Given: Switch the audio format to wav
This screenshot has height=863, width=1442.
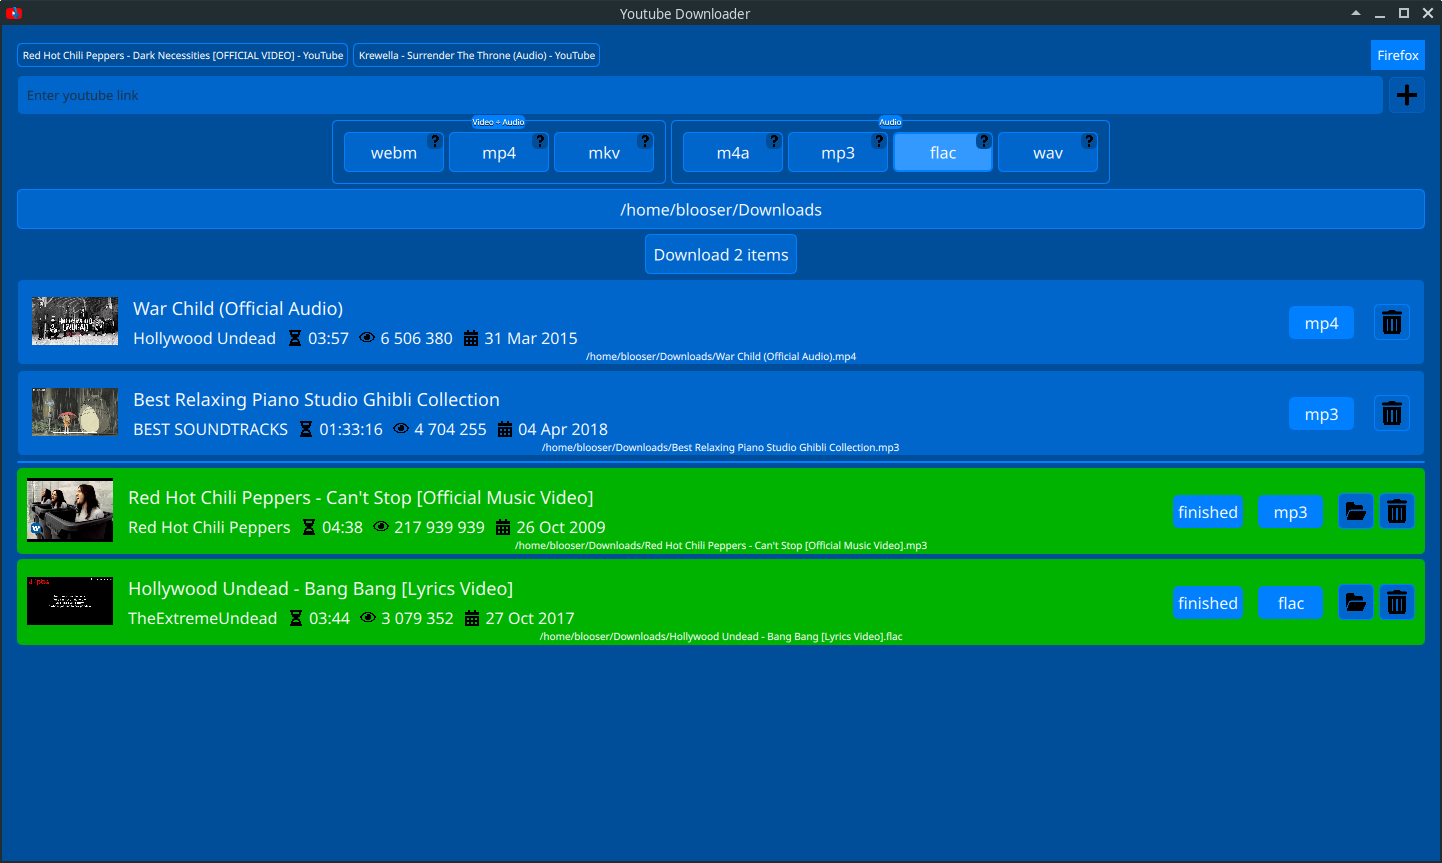Looking at the screenshot, I should tap(1047, 153).
